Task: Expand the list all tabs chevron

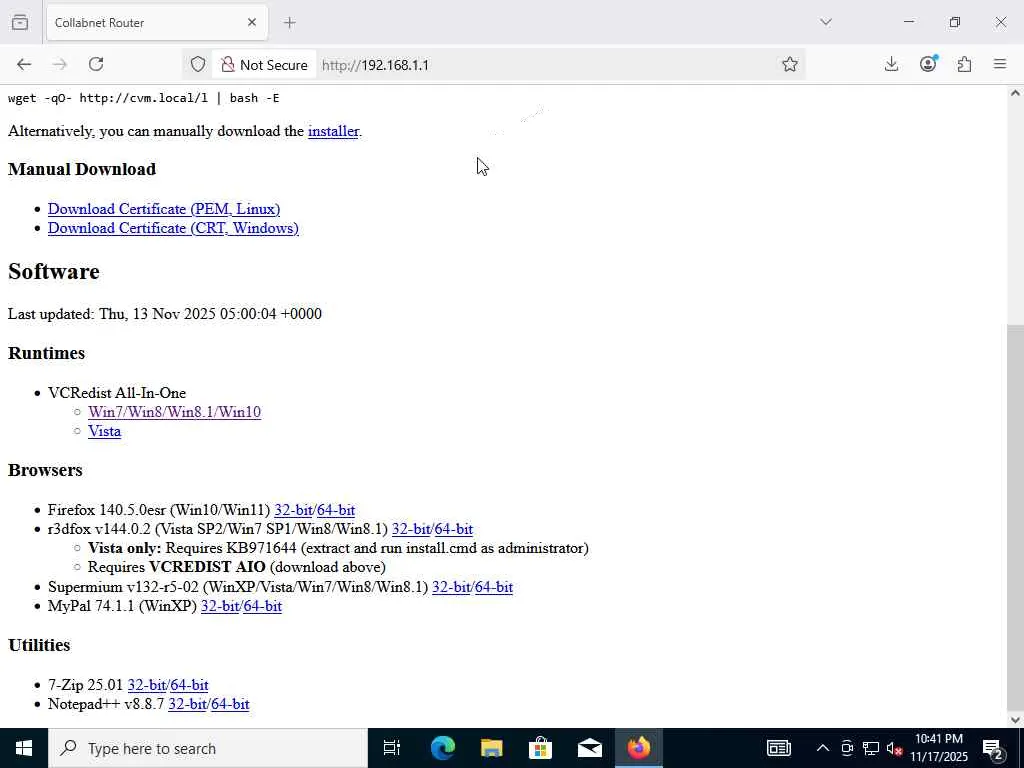Action: pyautogui.click(x=826, y=22)
